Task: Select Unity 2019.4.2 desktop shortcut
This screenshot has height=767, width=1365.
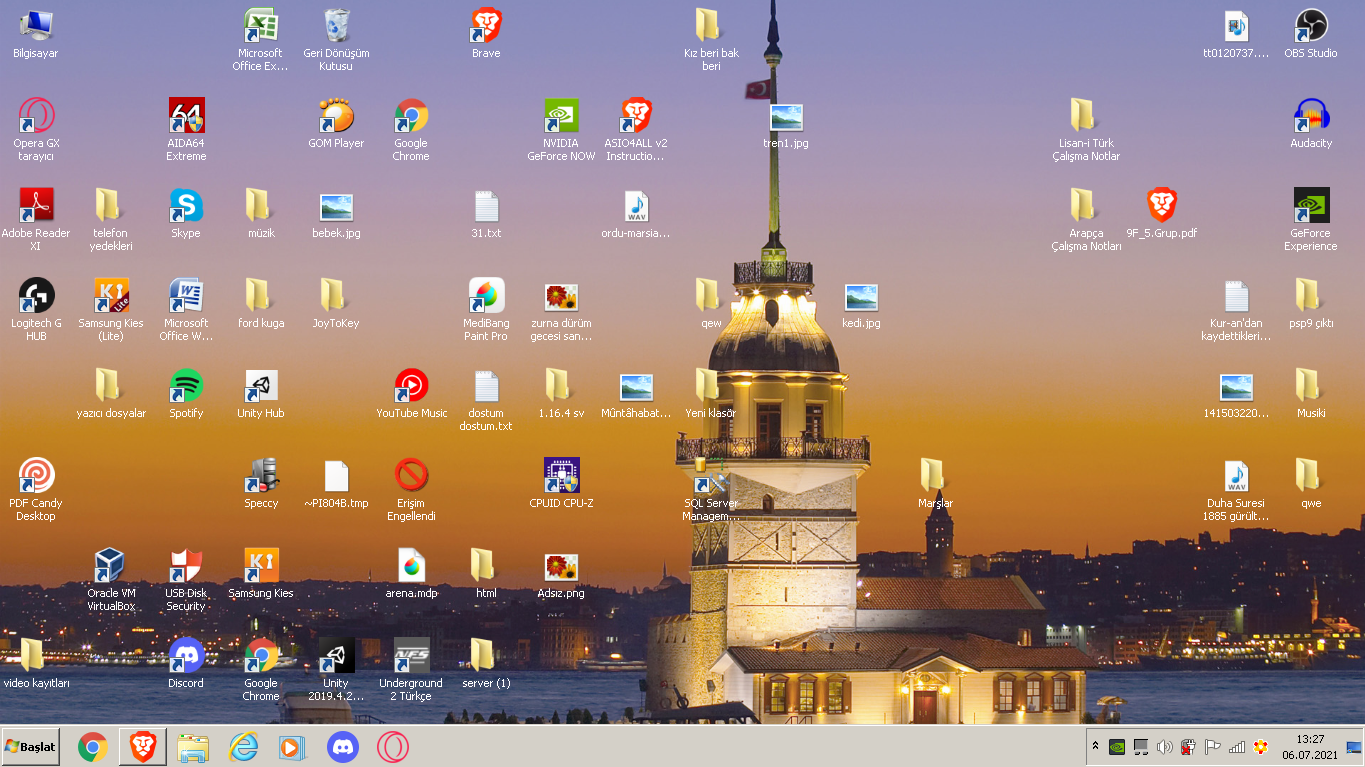Action: click(336, 657)
